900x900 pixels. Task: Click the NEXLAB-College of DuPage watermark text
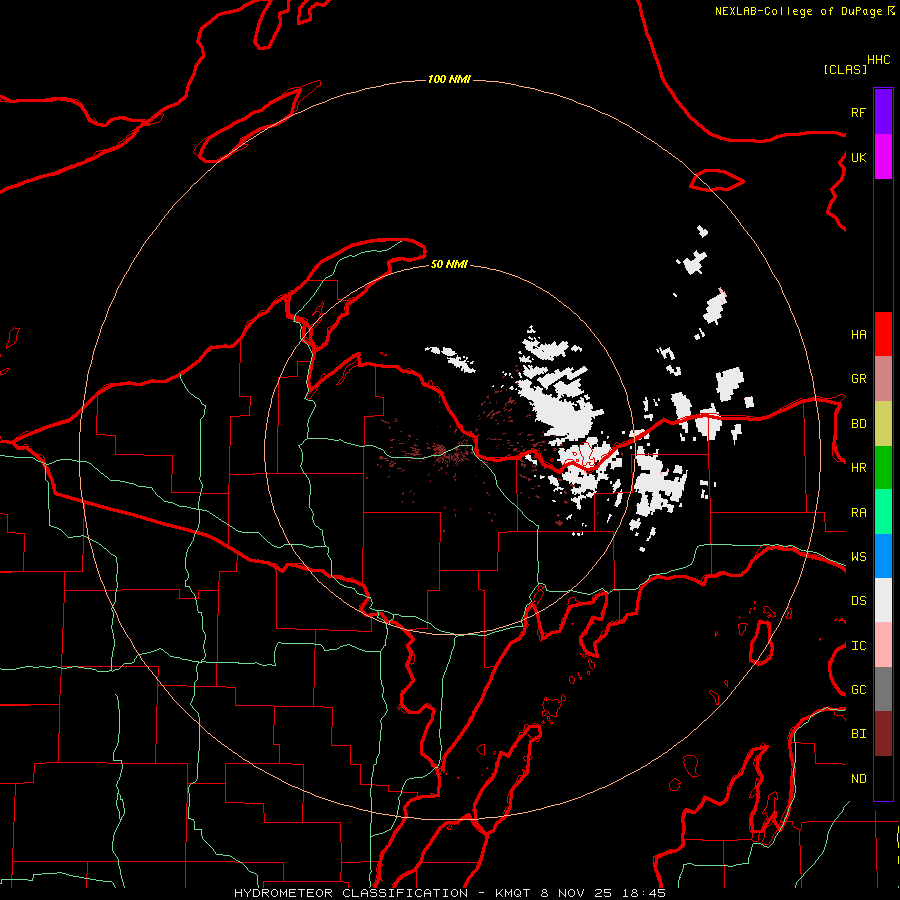pos(798,11)
